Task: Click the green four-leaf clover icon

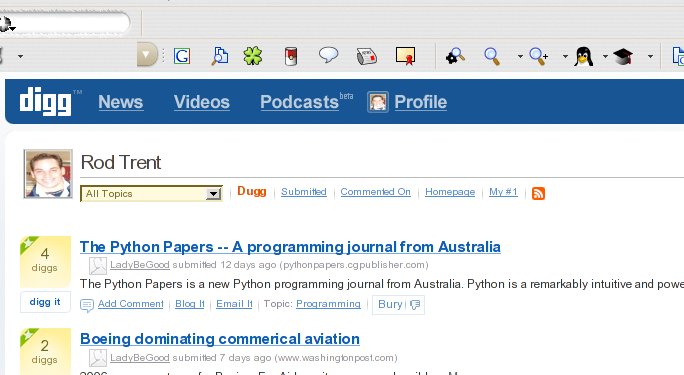Action: (253, 56)
